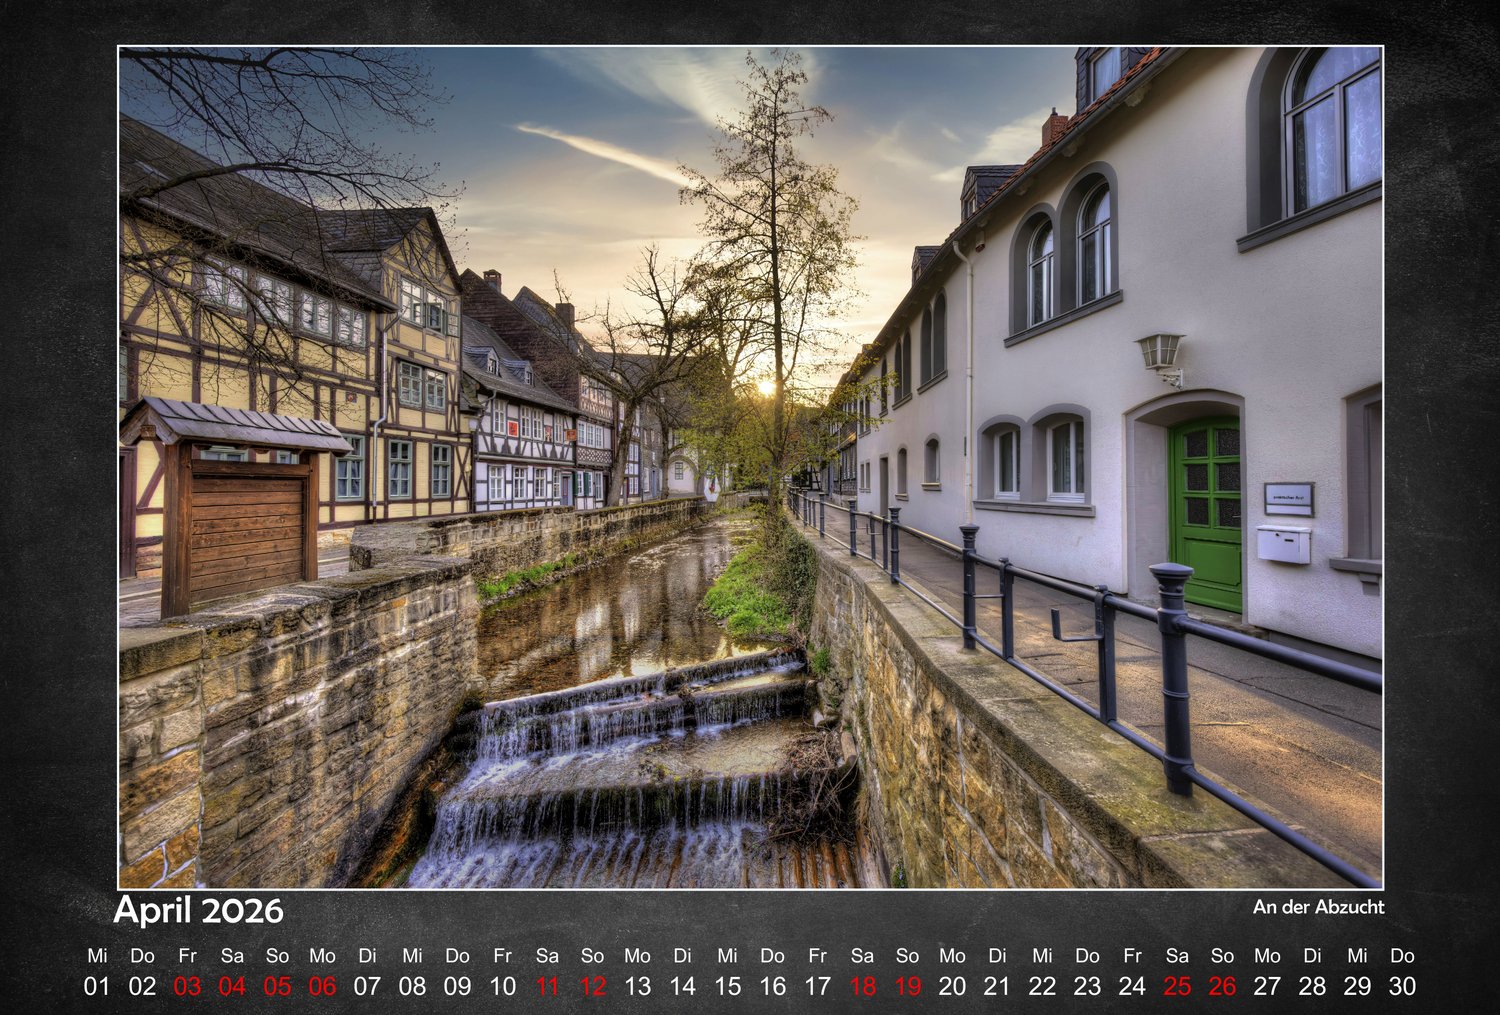Click the "Fr" weekday label above date 03
The height and width of the screenshot is (1015, 1500).
click(x=187, y=956)
